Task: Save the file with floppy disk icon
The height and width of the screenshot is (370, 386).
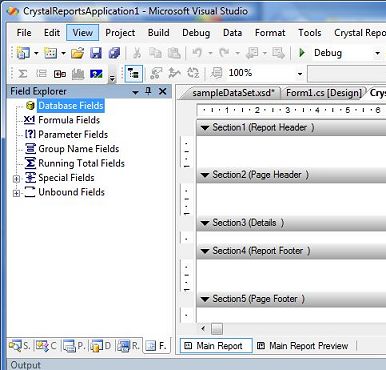Action: point(96,53)
